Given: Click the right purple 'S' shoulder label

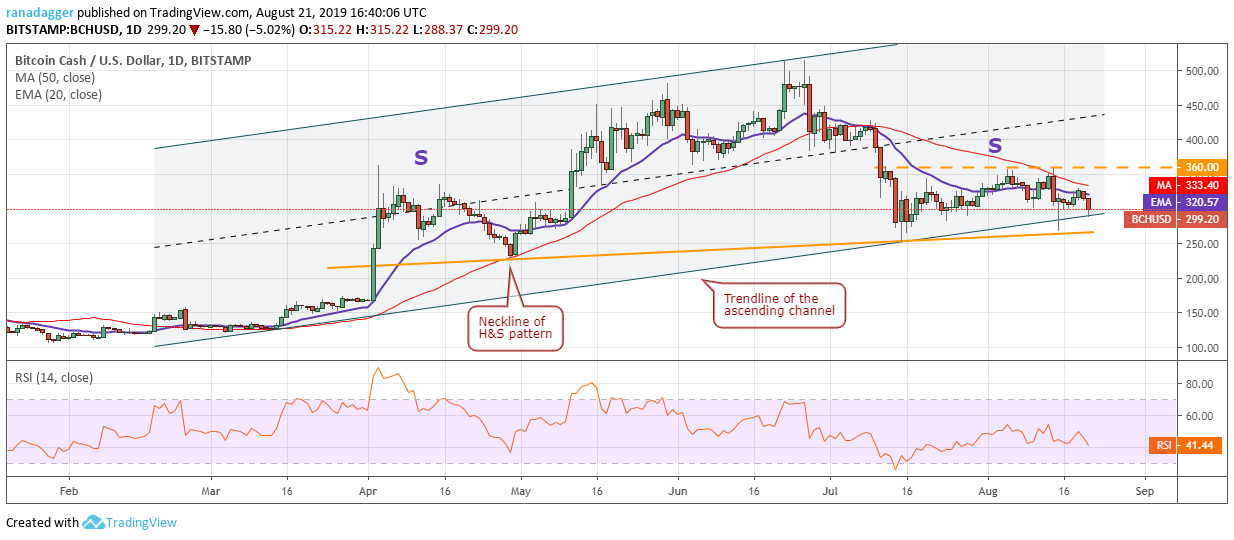Looking at the screenshot, I should (x=995, y=146).
